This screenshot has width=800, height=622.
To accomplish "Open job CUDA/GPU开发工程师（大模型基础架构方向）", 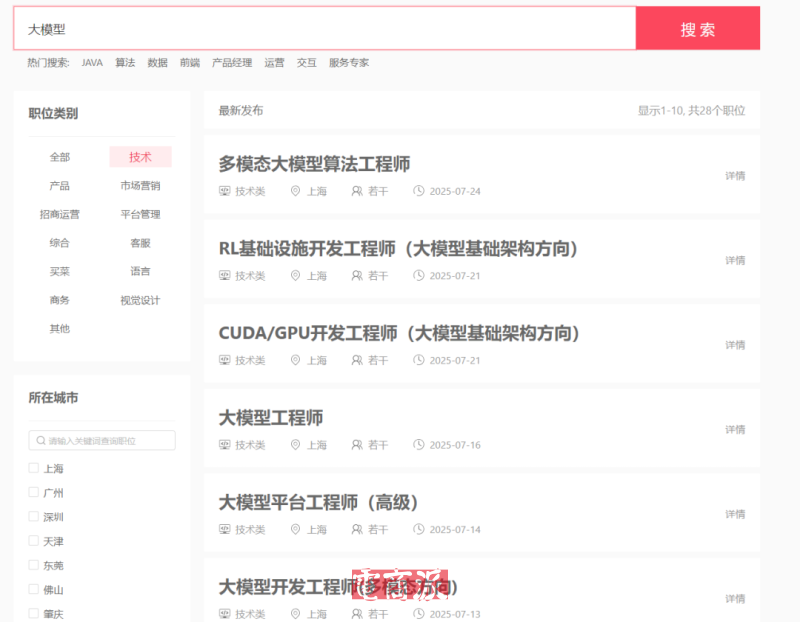I will click(x=399, y=333).
